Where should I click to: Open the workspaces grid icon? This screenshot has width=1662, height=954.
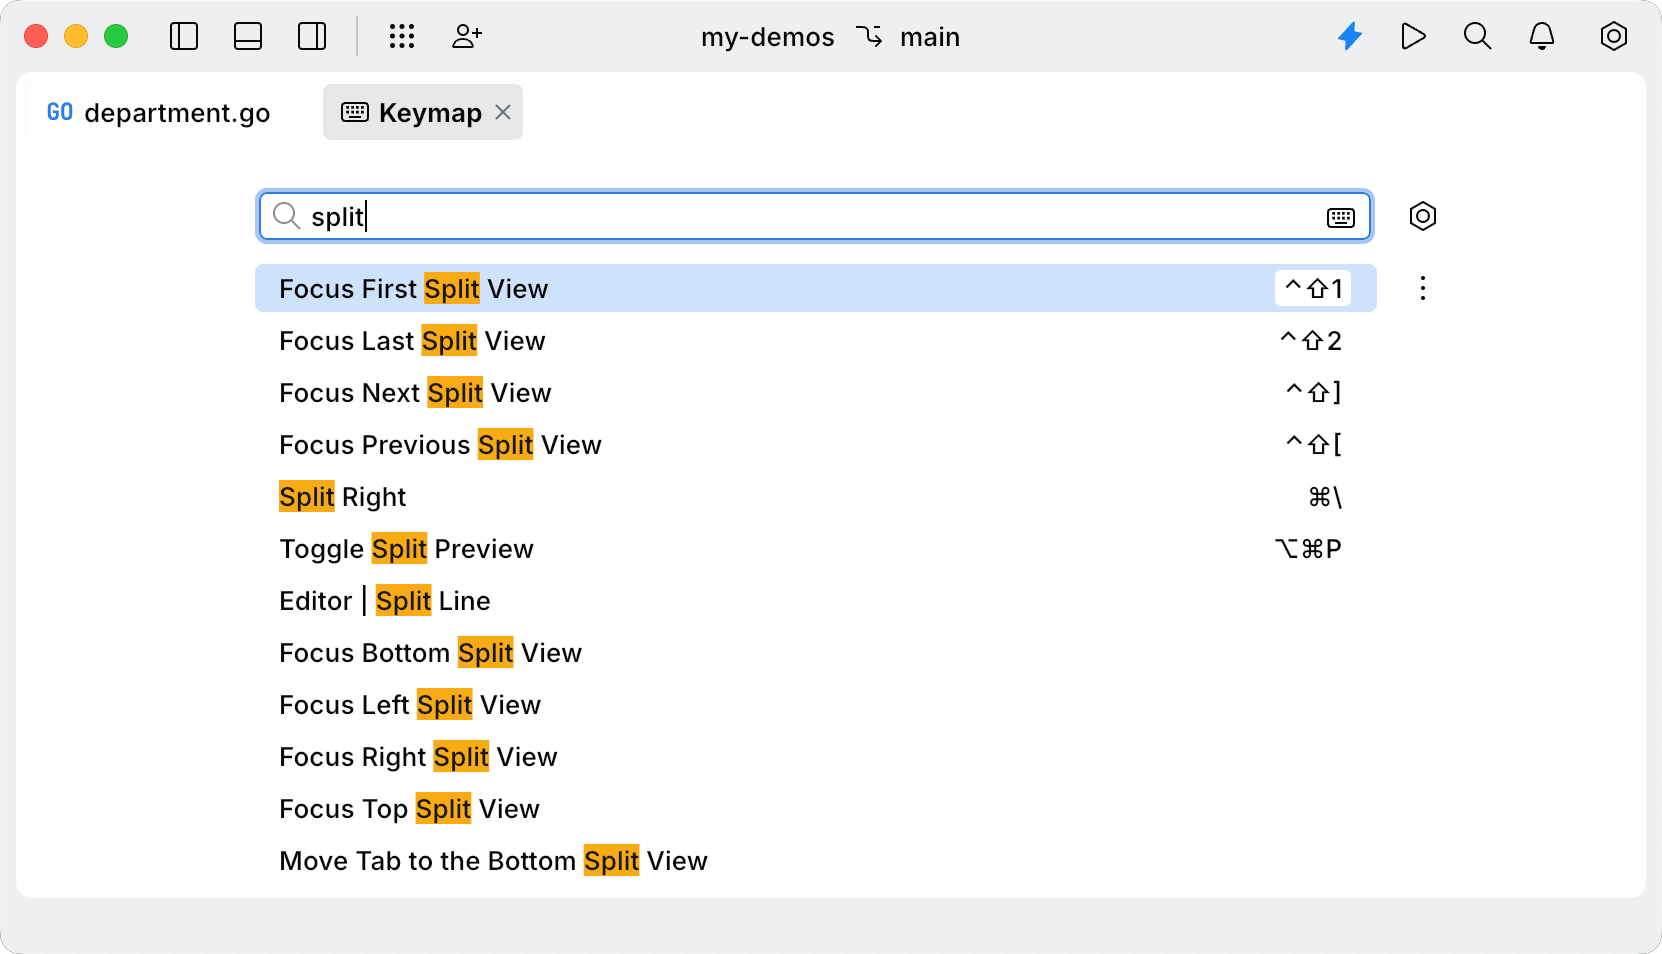[402, 36]
